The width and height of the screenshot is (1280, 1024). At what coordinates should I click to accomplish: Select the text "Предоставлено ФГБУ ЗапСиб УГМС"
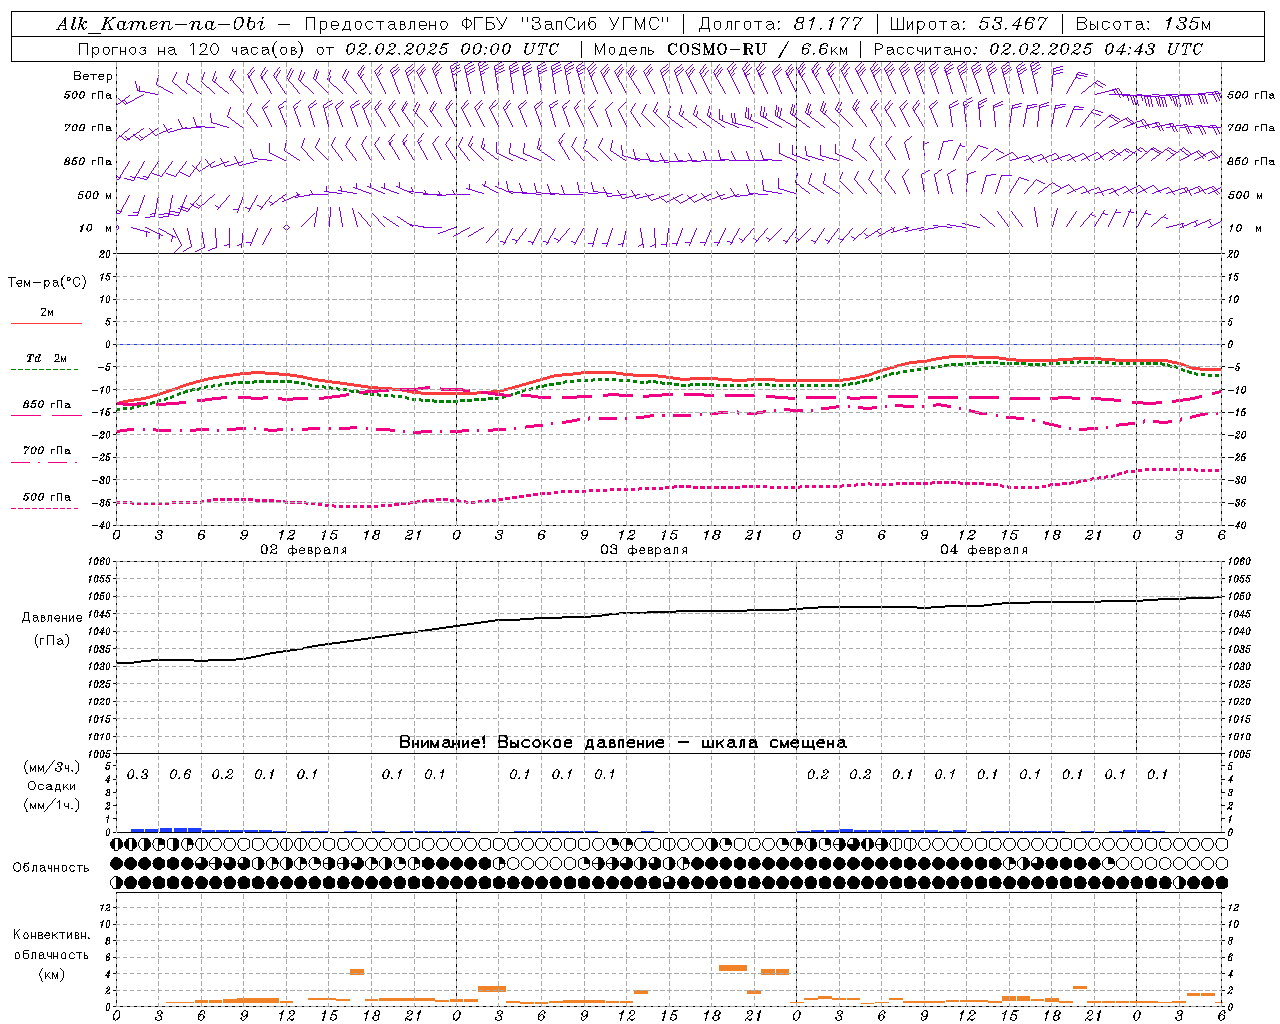point(487,24)
